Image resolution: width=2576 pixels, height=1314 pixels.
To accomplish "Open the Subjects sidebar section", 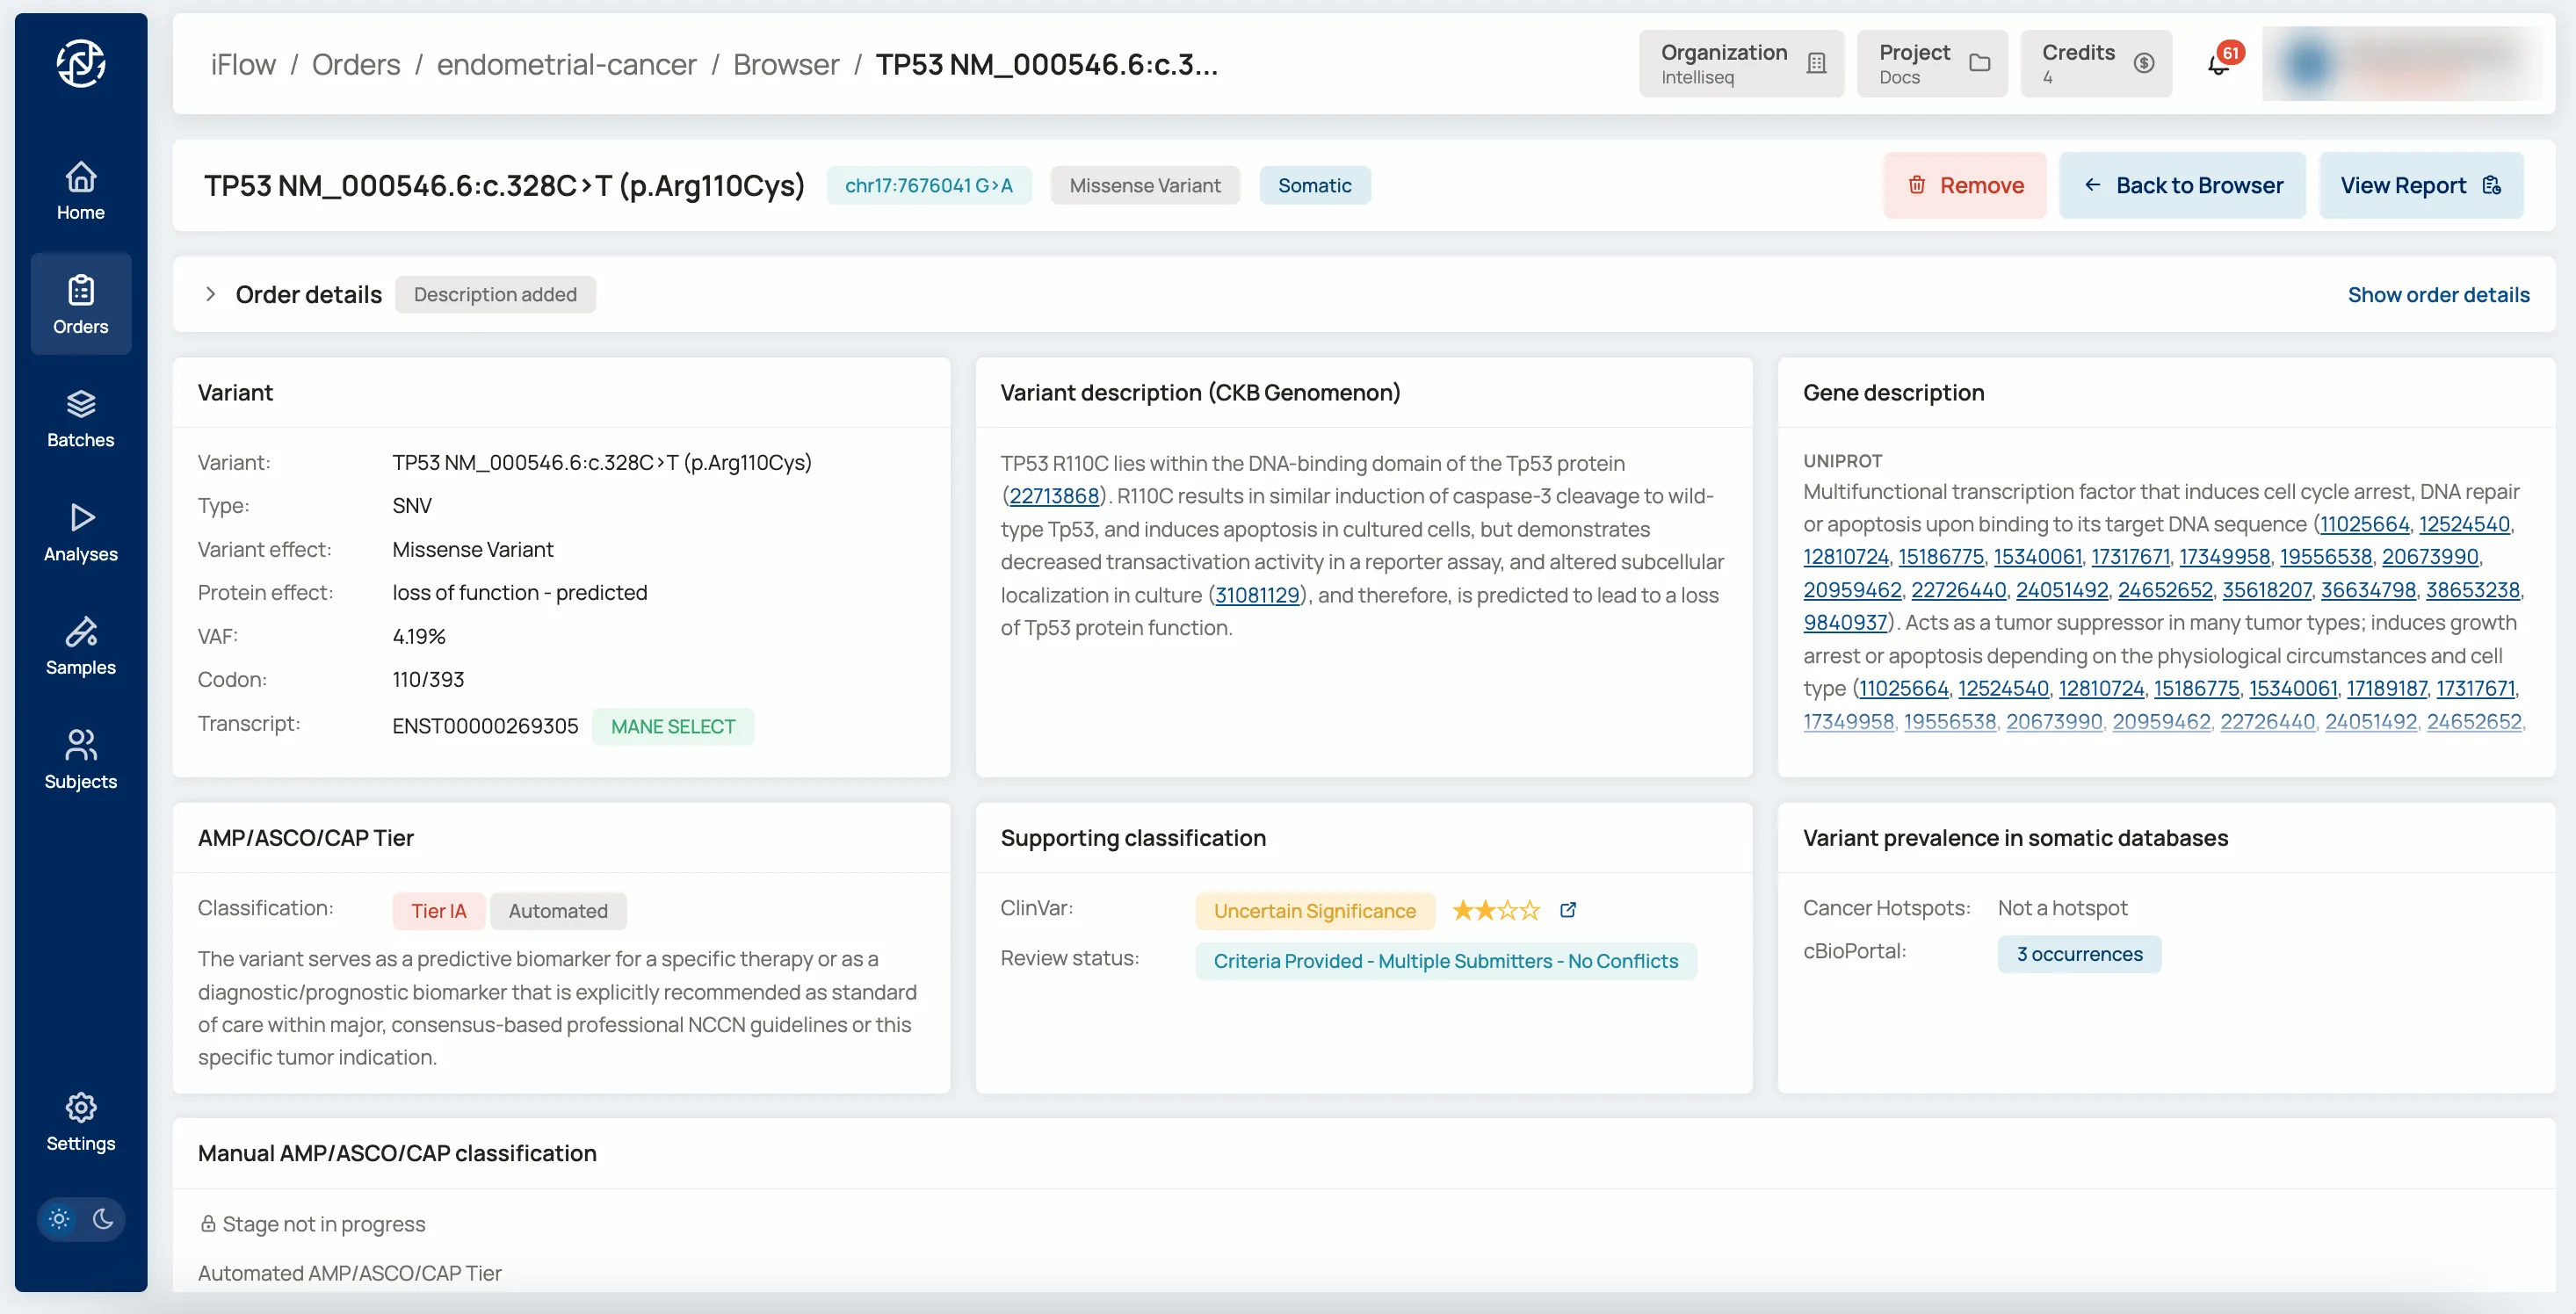I will (x=81, y=760).
